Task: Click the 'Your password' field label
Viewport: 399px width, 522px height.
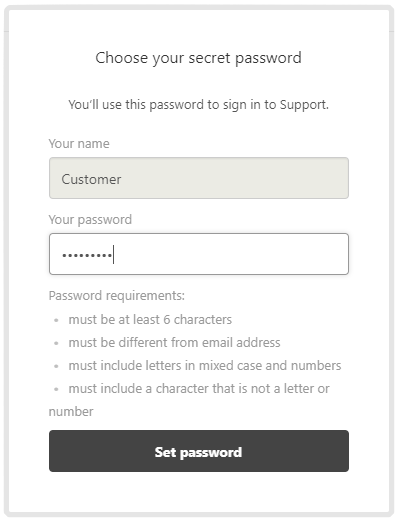Action: (90, 220)
